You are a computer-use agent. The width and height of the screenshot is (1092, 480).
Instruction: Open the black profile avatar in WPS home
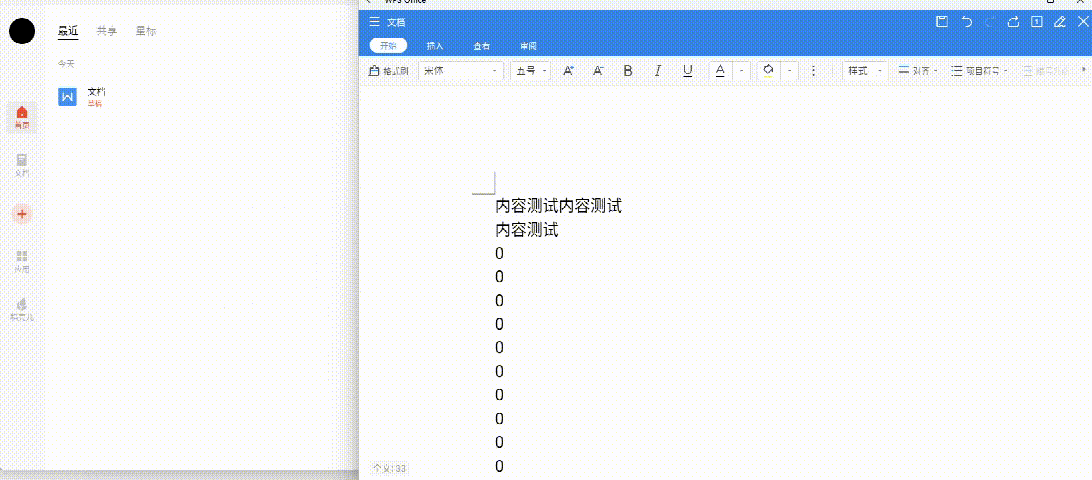(x=22, y=31)
